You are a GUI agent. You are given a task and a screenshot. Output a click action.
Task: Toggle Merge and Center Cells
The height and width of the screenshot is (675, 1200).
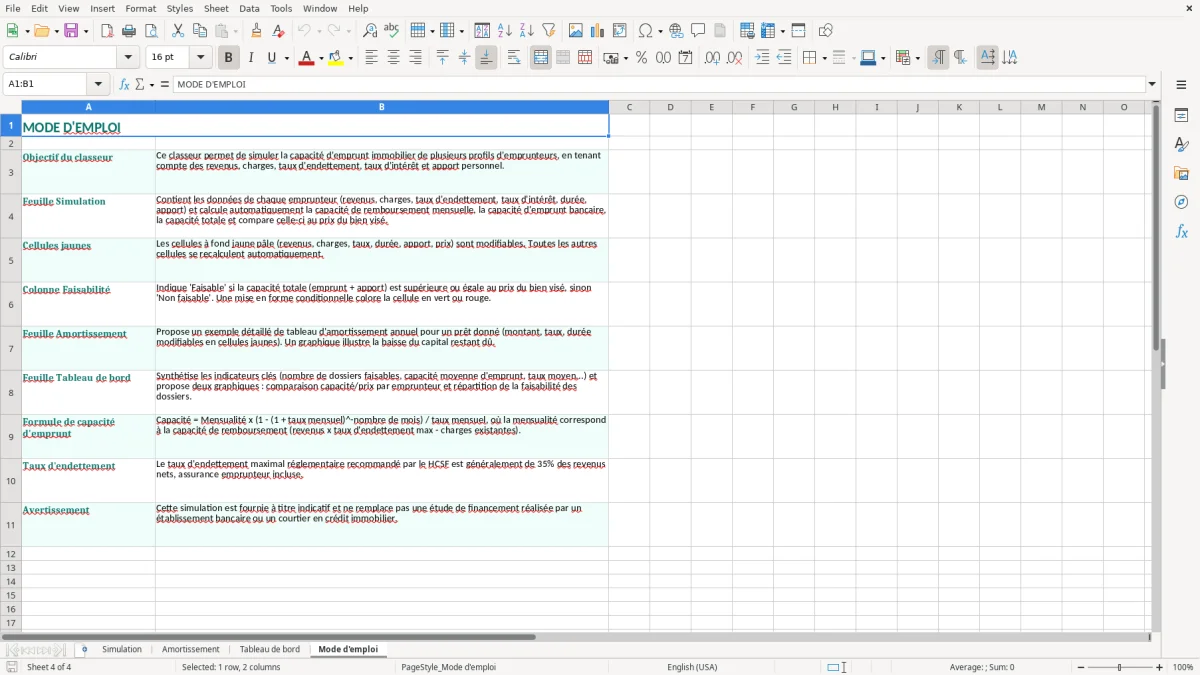(541, 58)
